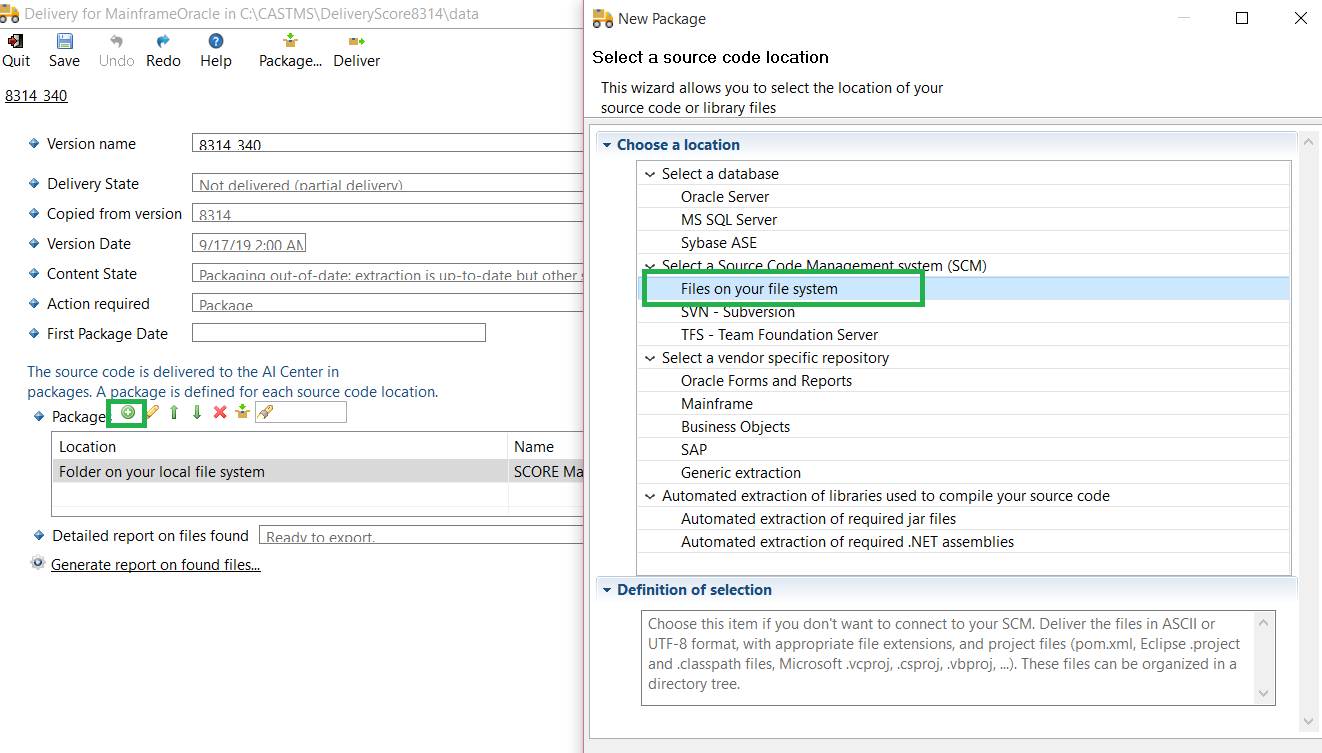This screenshot has width=1322, height=753.
Task: Move package up with green arrow
Action: [x=174, y=412]
